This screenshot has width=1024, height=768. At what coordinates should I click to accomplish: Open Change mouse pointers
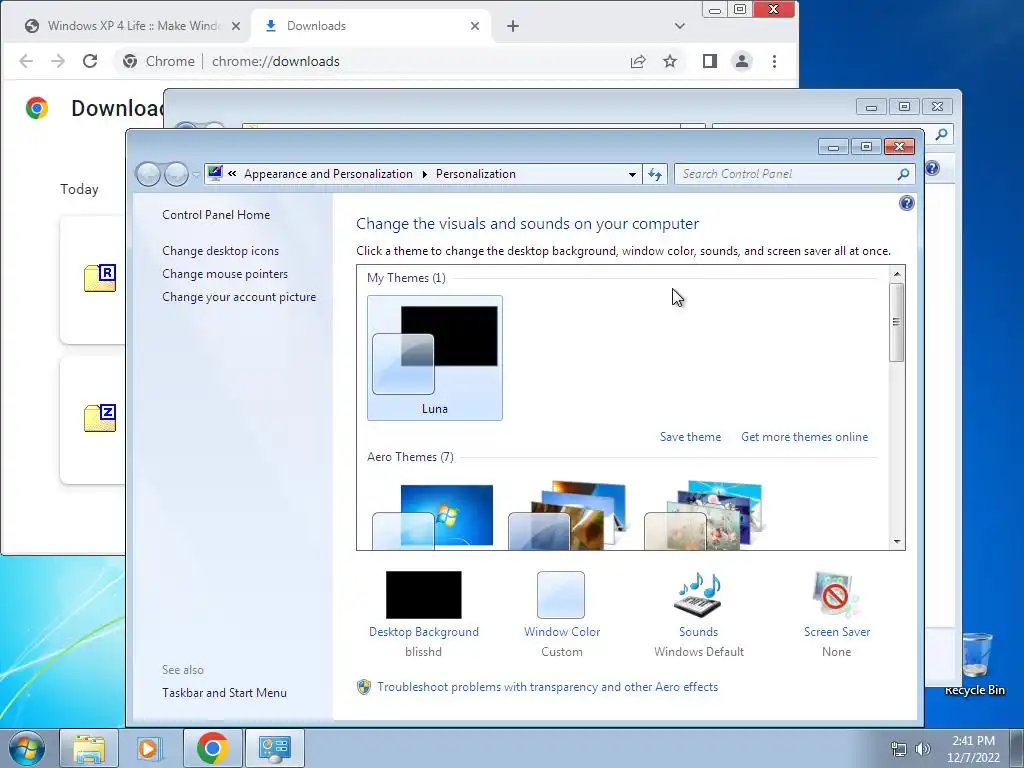[225, 274]
